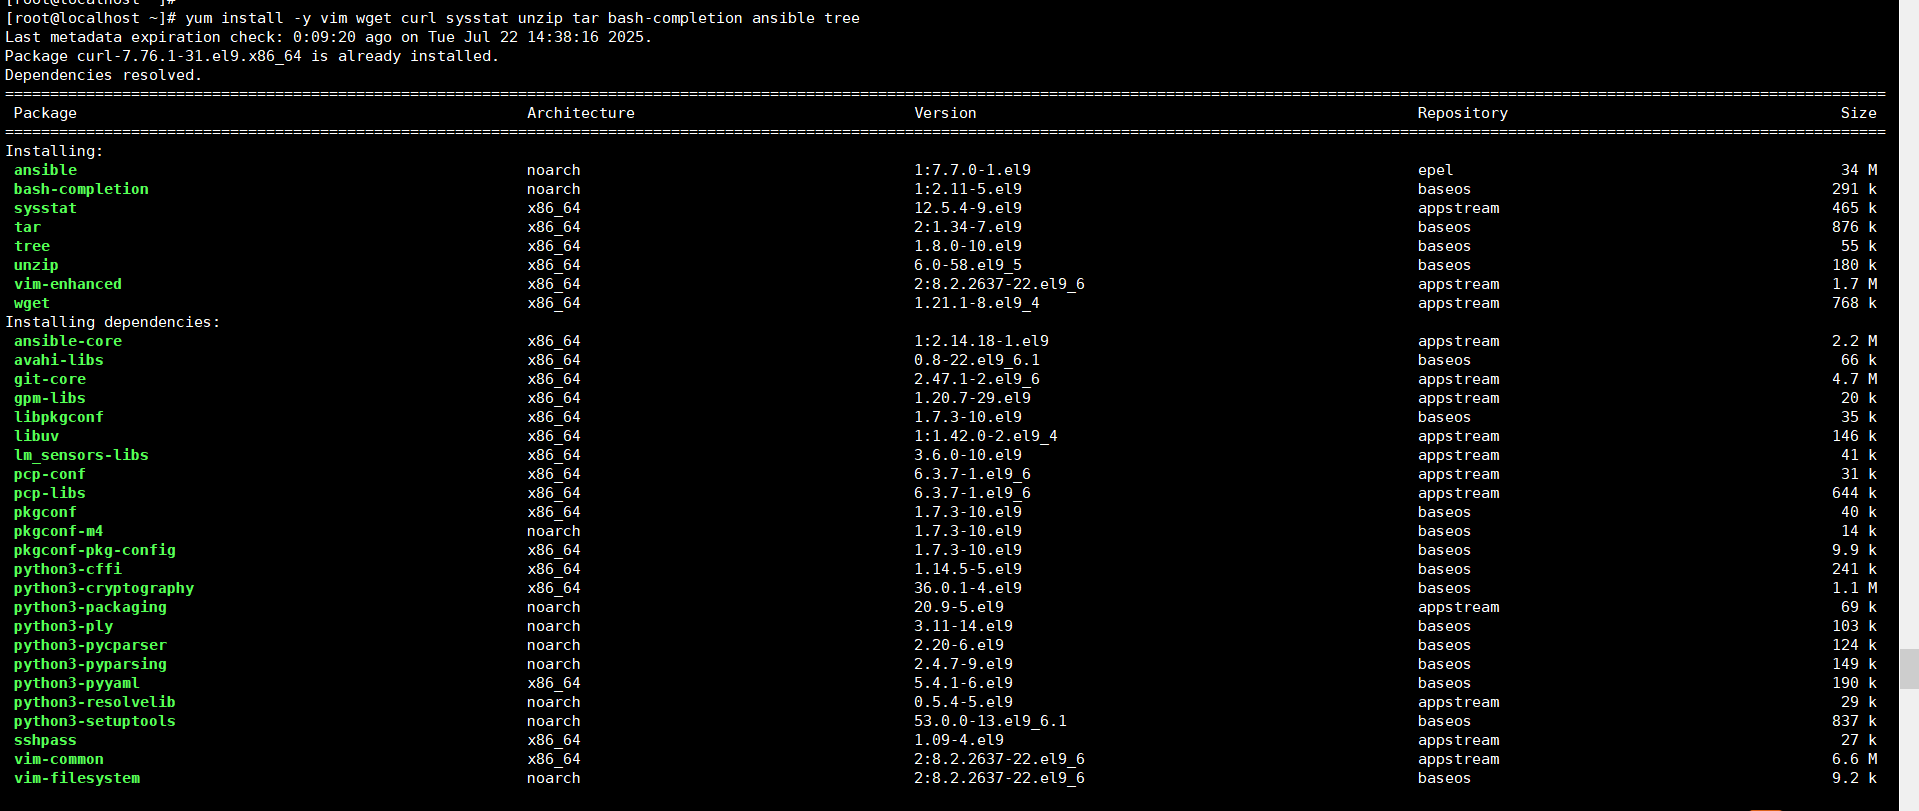Click the 'Version' column header
The width and height of the screenshot is (1919, 811).
945,113
